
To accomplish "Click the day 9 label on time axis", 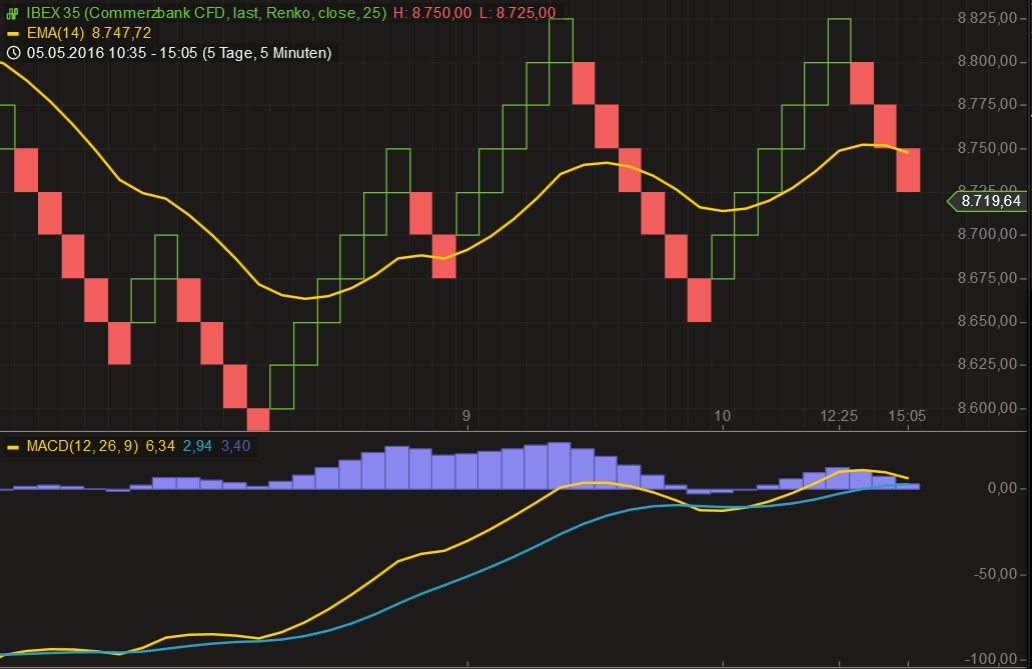I will tap(466, 415).
